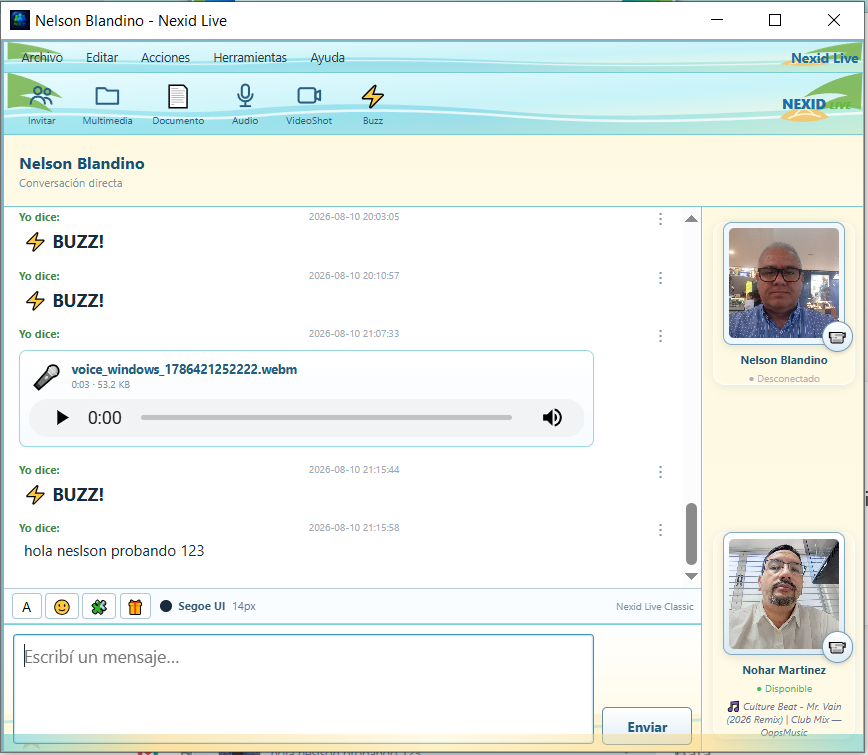This screenshot has width=868, height=755.
Task: Open options for the 20:10:57 message
Action: click(x=660, y=278)
